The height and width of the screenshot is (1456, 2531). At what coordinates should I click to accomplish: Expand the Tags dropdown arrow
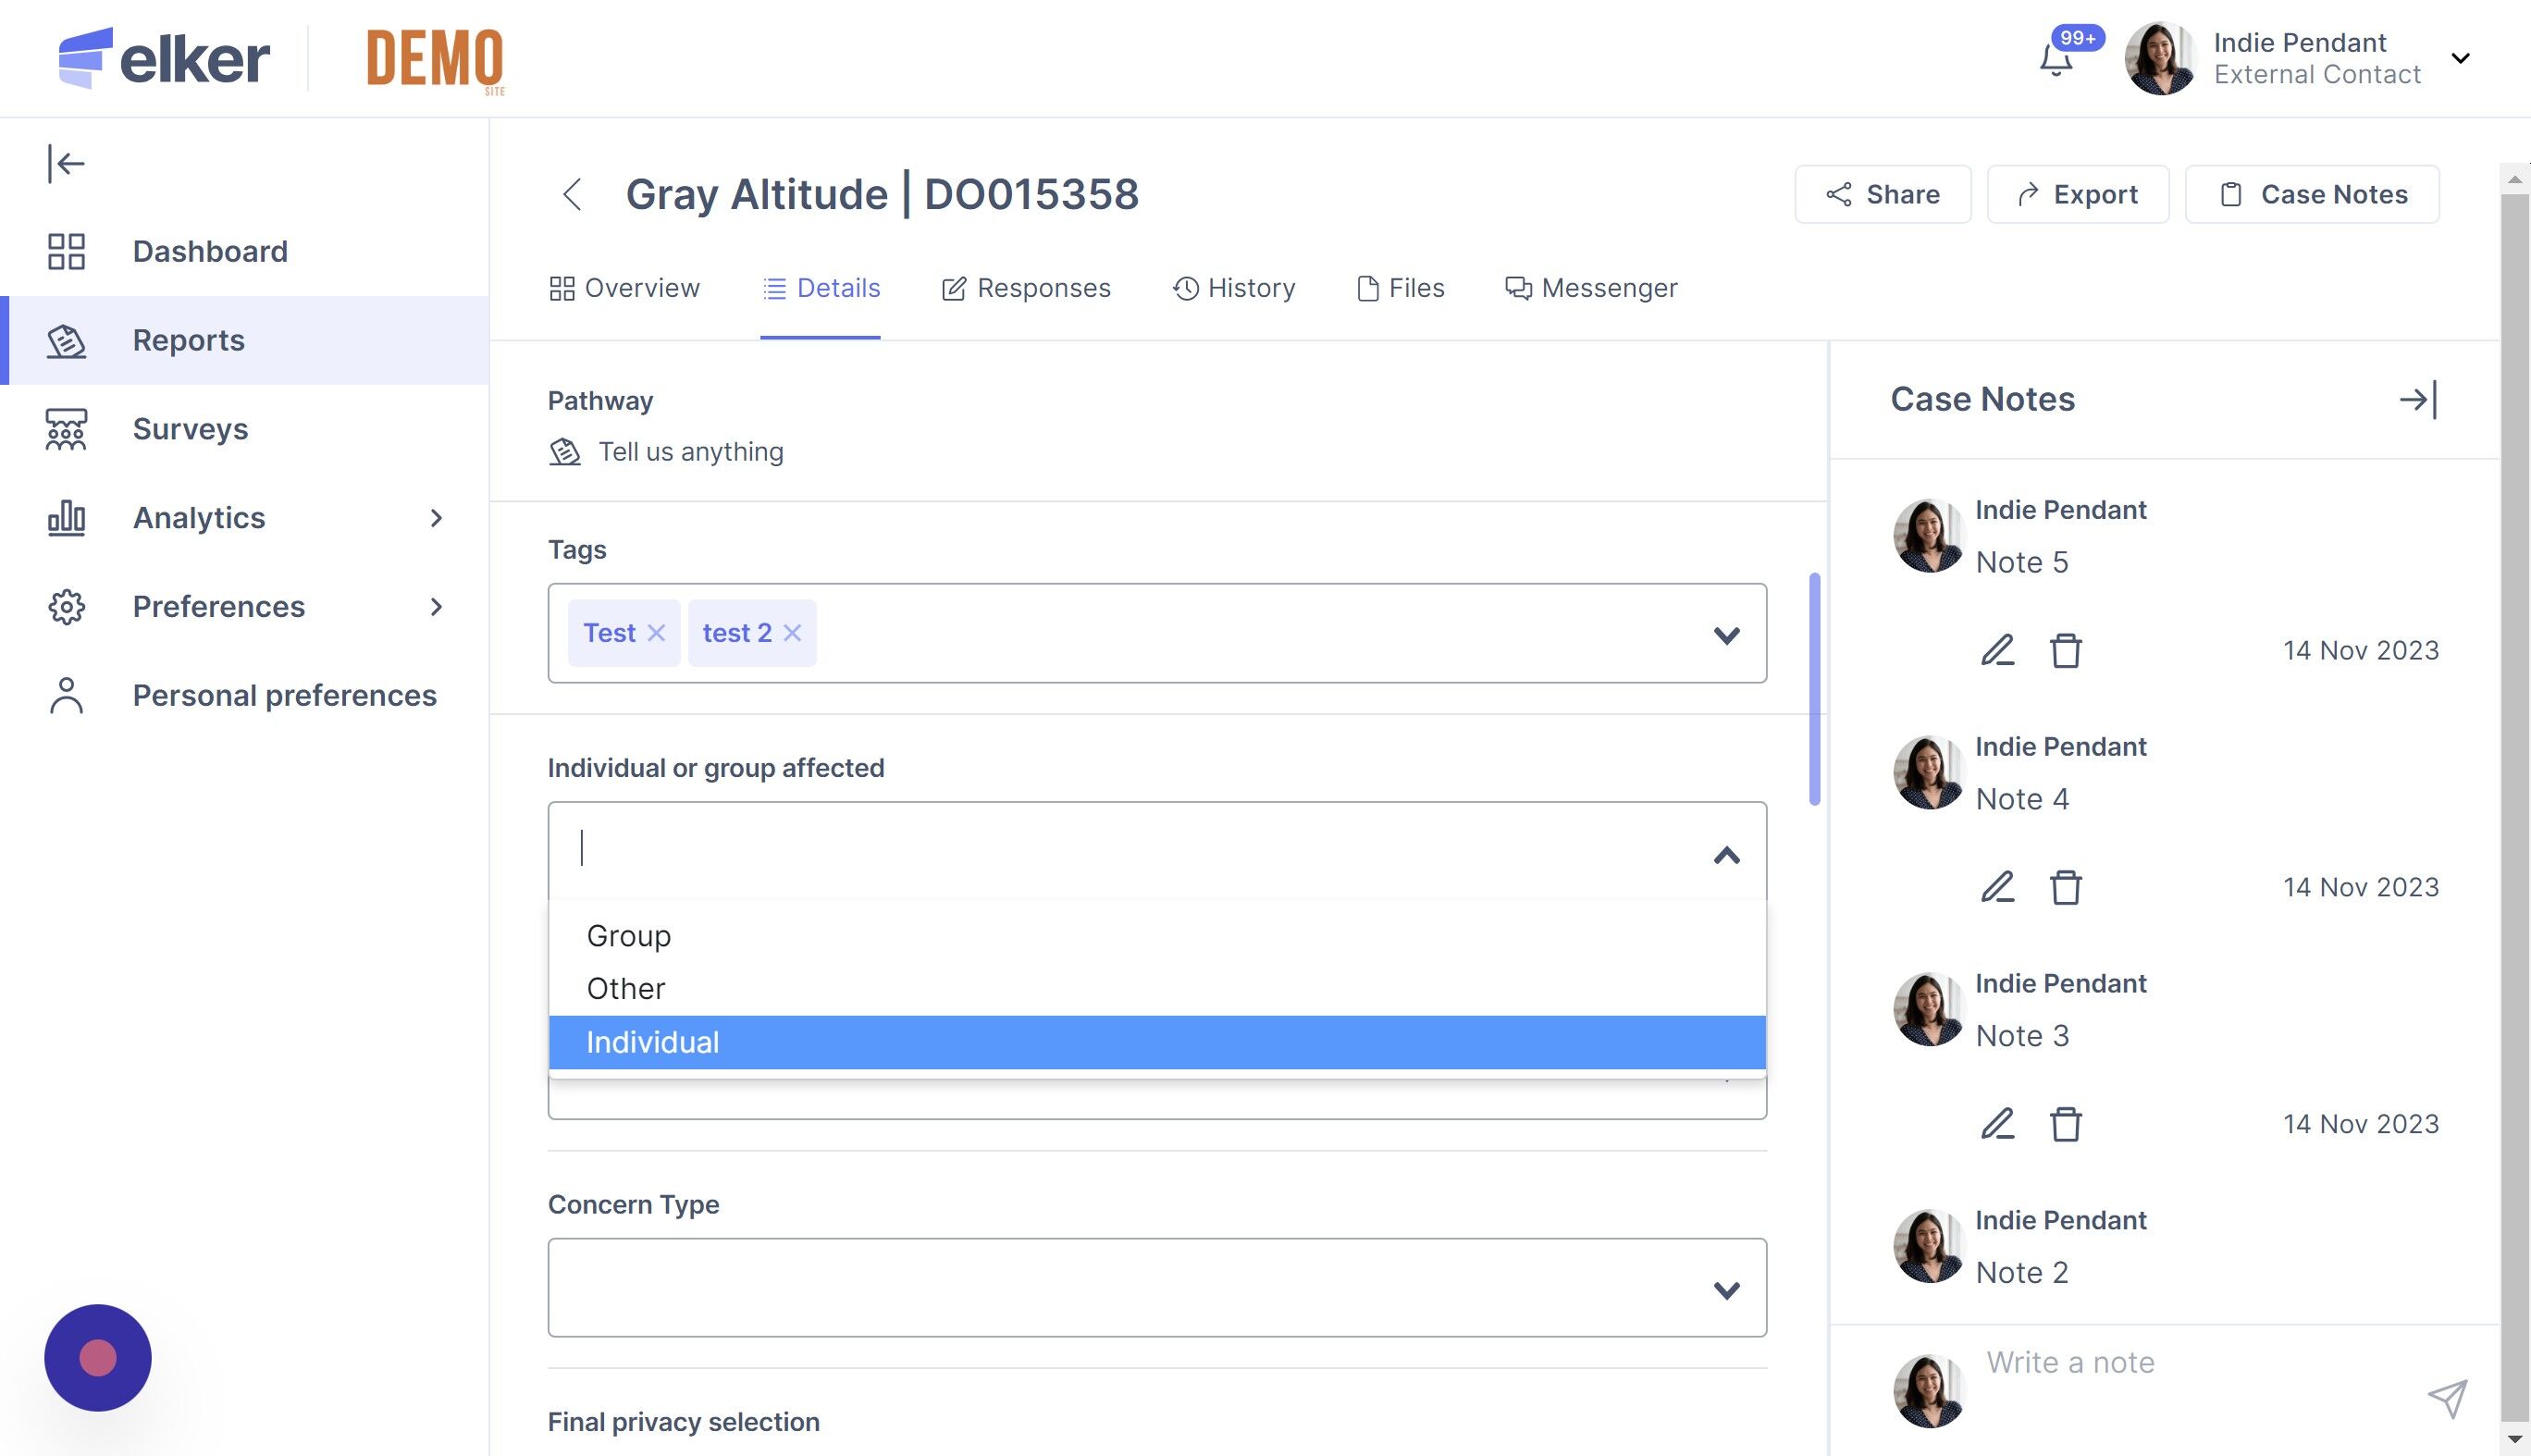(1726, 635)
